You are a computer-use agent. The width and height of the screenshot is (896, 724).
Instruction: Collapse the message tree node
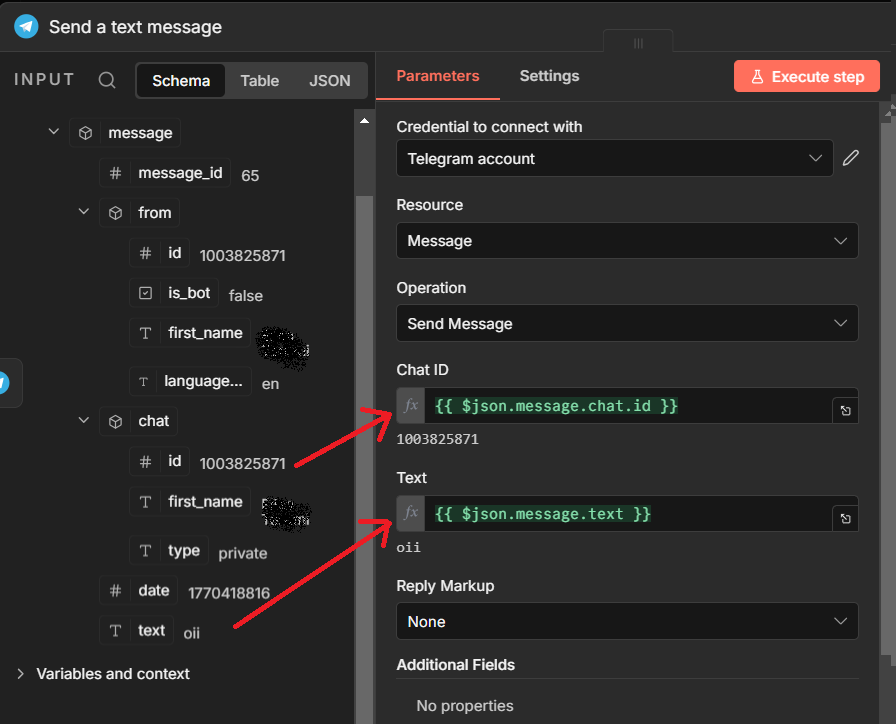(x=54, y=132)
